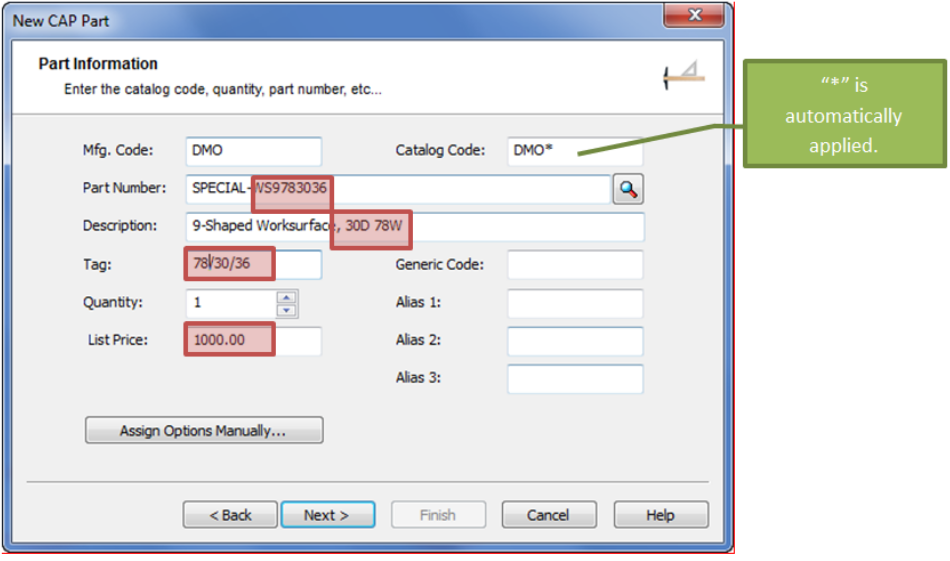Open Help for this dialog
950x561 pixels.
pyautogui.click(x=661, y=515)
